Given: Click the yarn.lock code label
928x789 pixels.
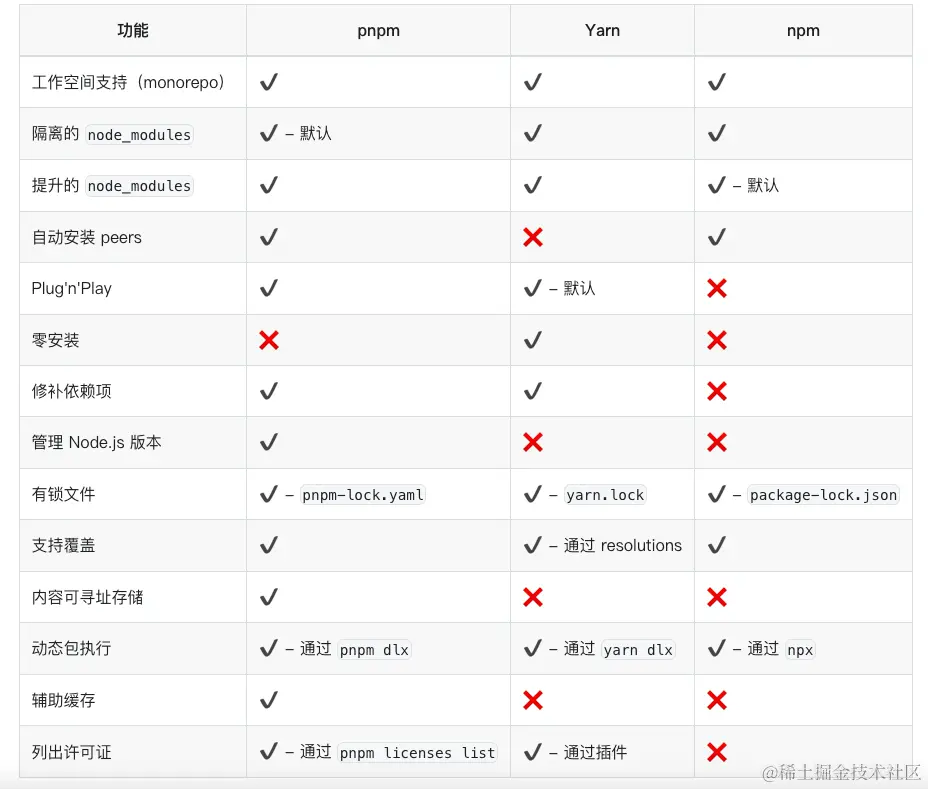Looking at the screenshot, I should point(605,494).
